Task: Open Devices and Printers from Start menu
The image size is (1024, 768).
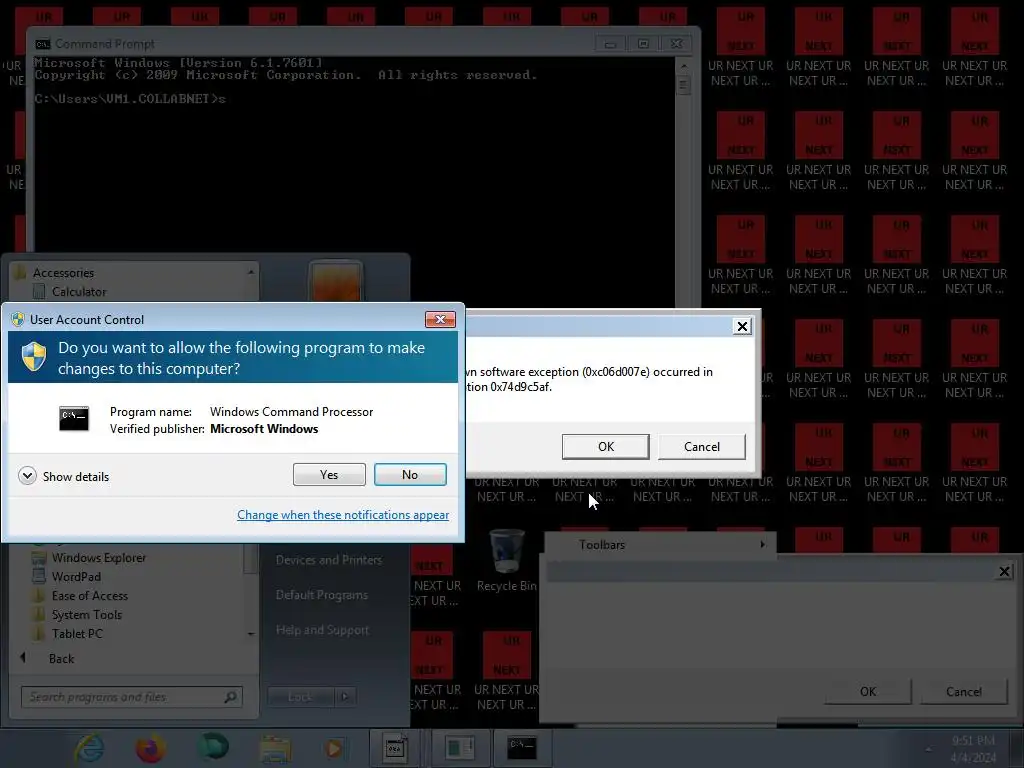Action: 328,560
